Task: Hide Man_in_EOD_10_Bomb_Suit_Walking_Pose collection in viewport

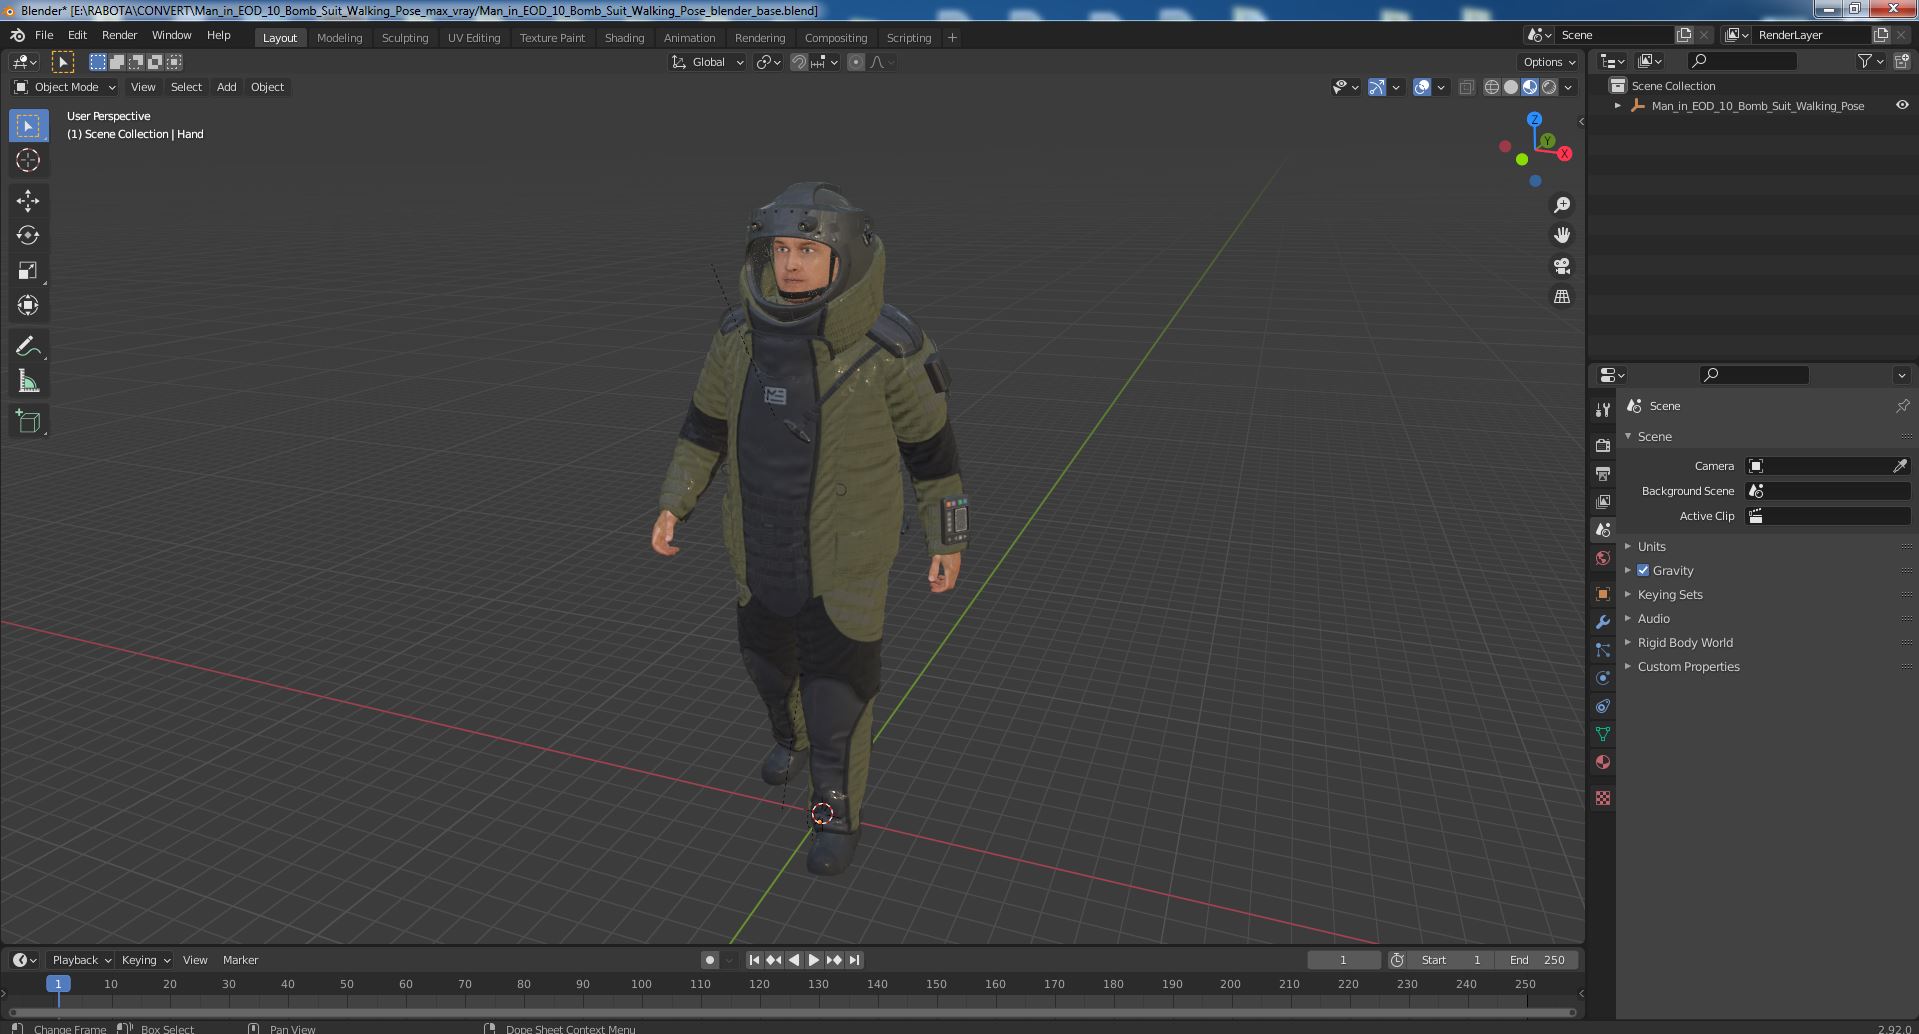Action: (1902, 105)
